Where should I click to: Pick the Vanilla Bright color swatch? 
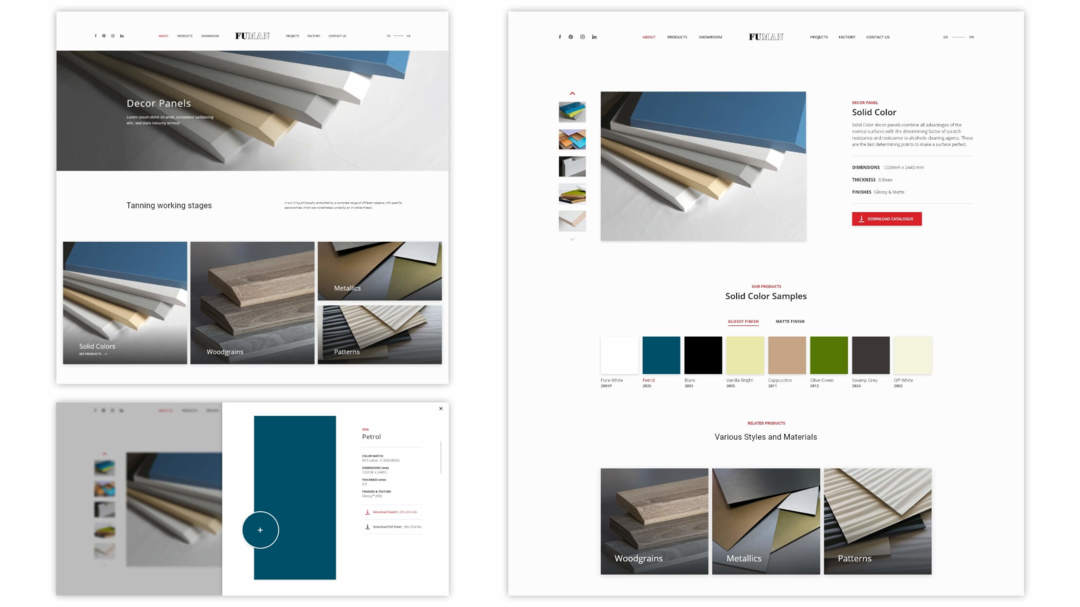point(745,356)
